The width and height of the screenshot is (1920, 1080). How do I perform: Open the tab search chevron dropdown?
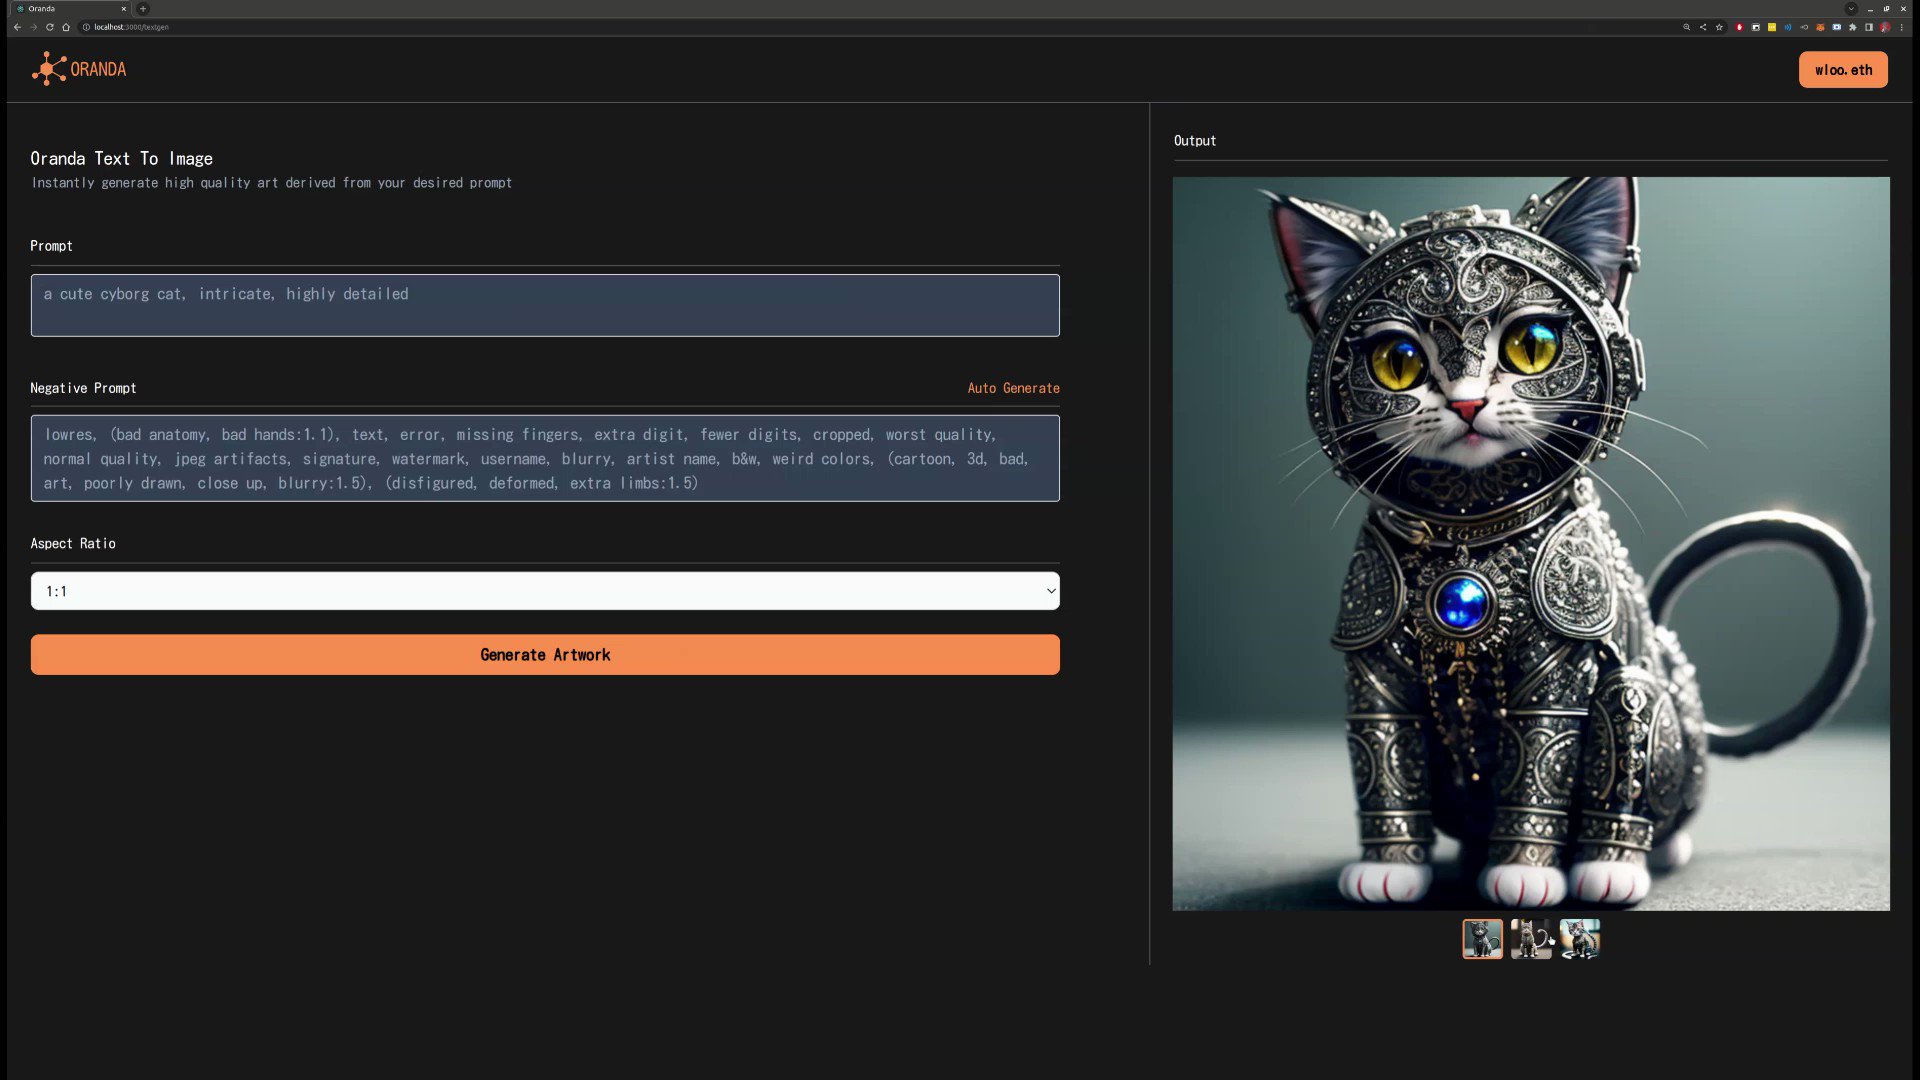click(x=1851, y=9)
